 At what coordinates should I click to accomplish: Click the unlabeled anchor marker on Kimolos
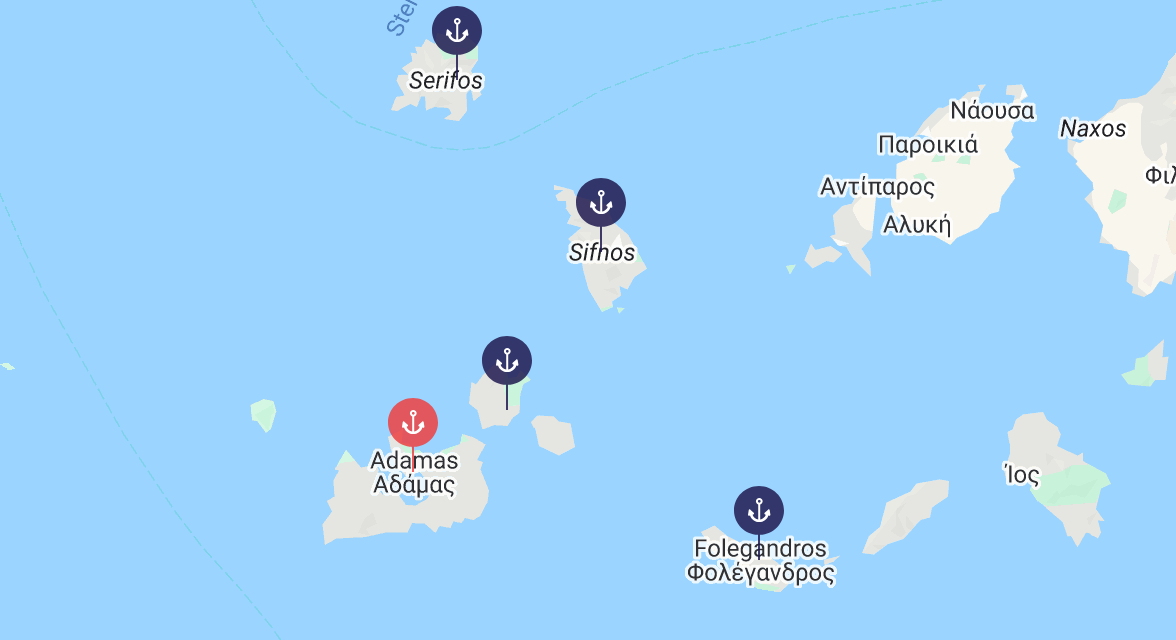point(507,361)
